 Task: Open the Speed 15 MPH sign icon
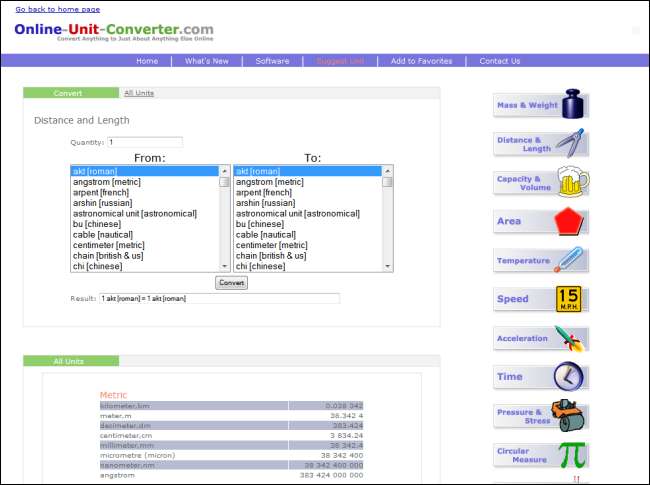(568, 298)
